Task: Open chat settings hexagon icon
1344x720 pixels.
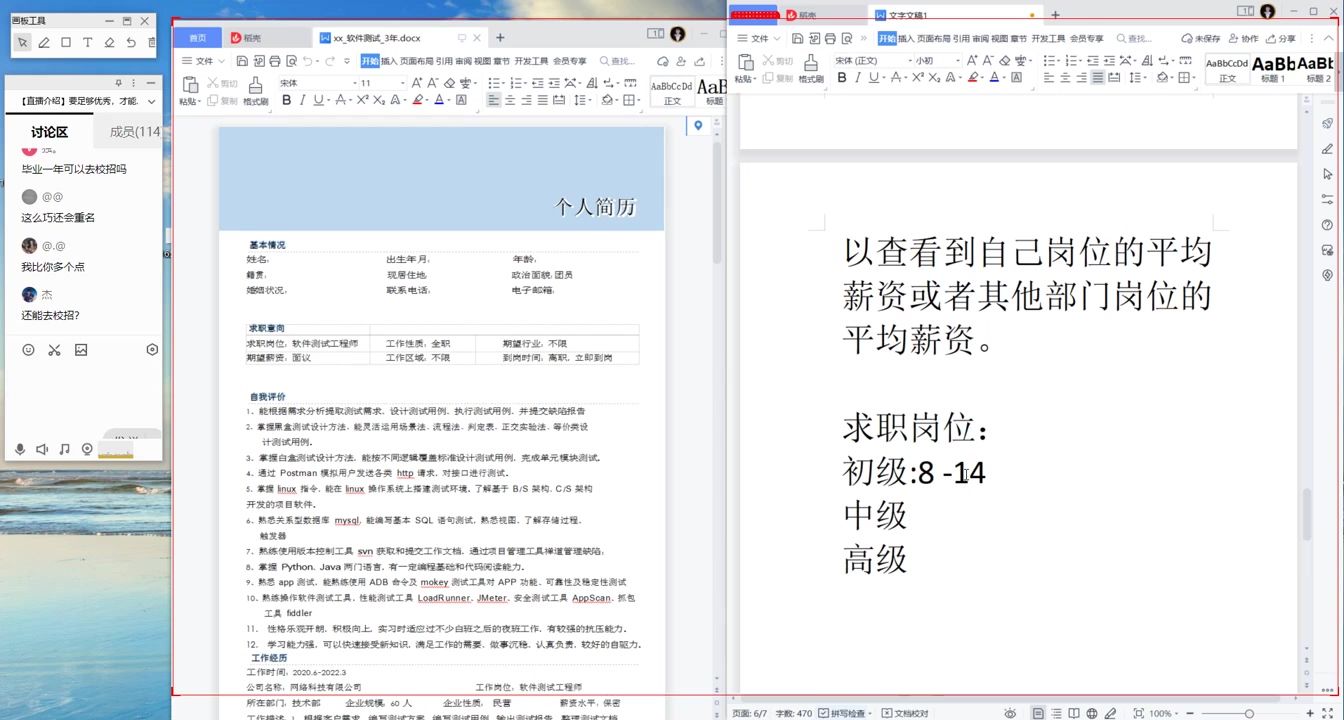Action: [x=152, y=350]
